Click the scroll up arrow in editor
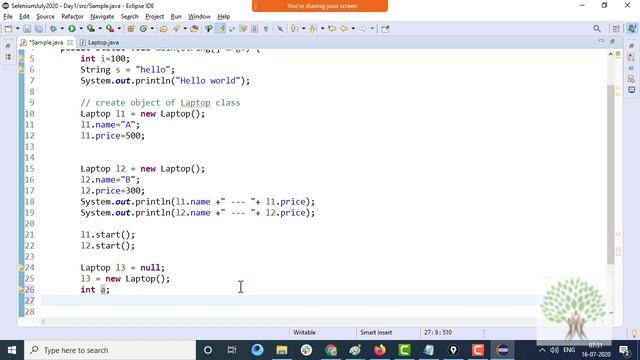 click(611, 54)
